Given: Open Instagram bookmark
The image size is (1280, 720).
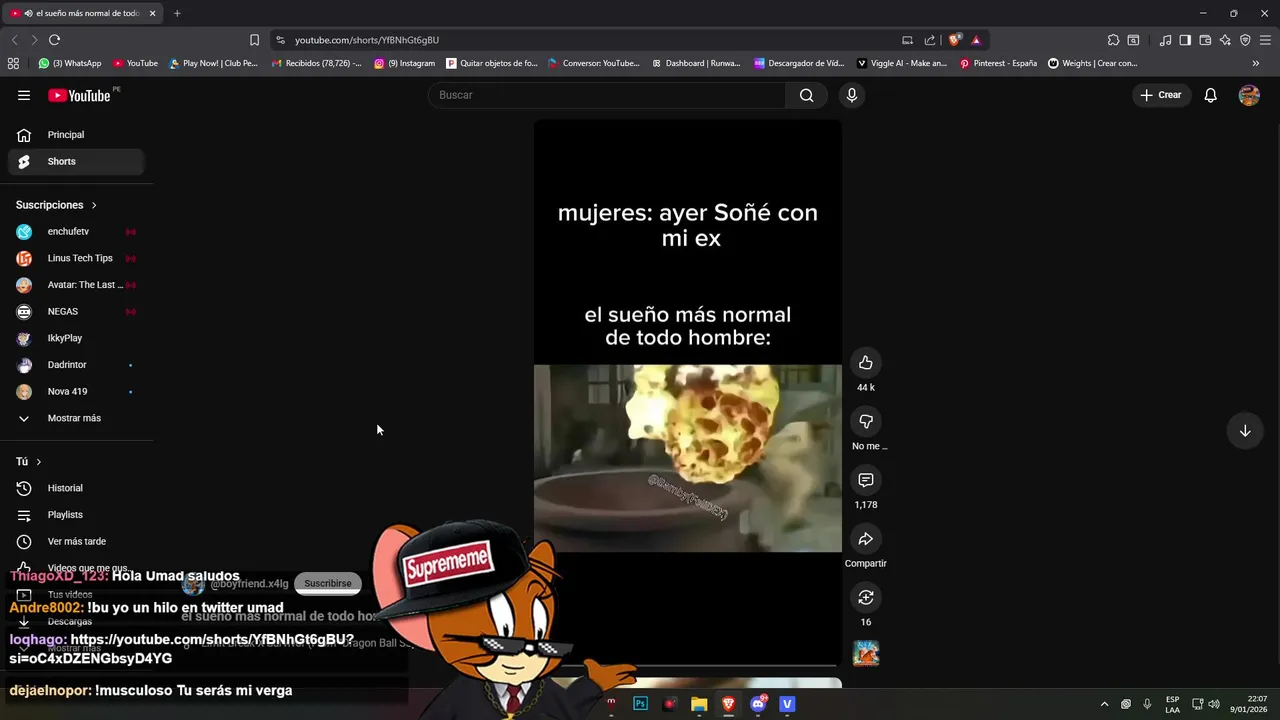Looking at the screenshot, I should click(x=405, y=63).
